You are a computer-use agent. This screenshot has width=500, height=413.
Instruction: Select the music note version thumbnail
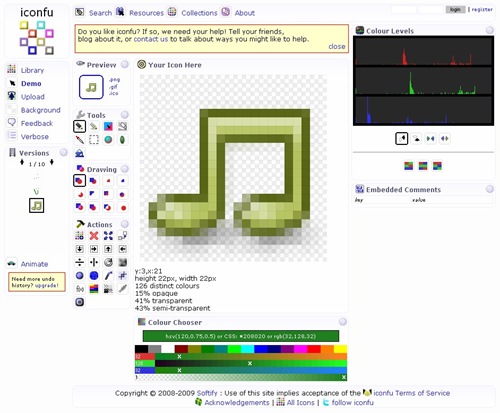36,205
